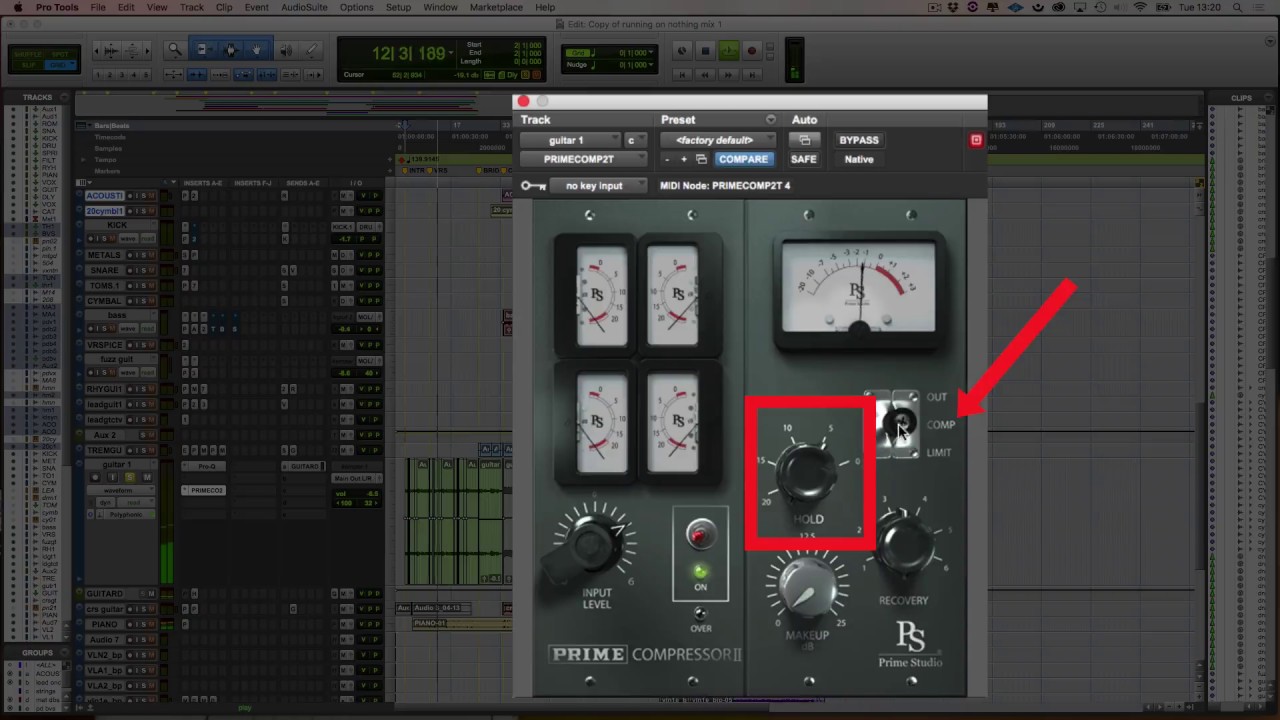Open the Spotlight search icon in menu bar
1280x720 pixels.
click(1235, 7)
